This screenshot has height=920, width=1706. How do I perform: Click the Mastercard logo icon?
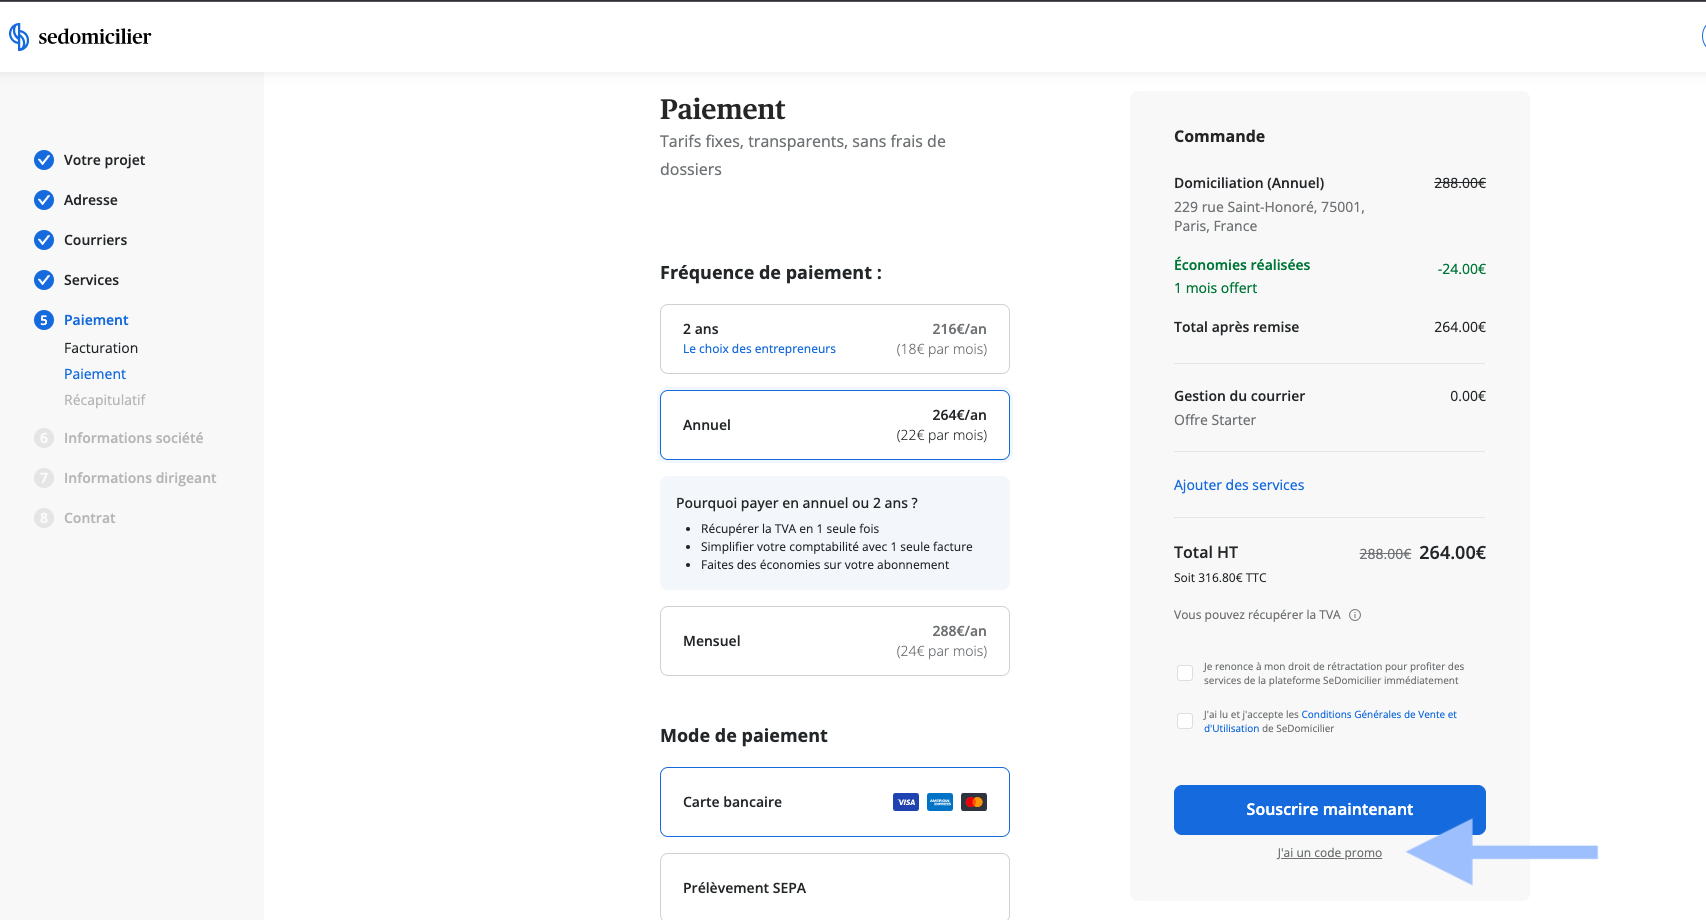coord(974,802)
